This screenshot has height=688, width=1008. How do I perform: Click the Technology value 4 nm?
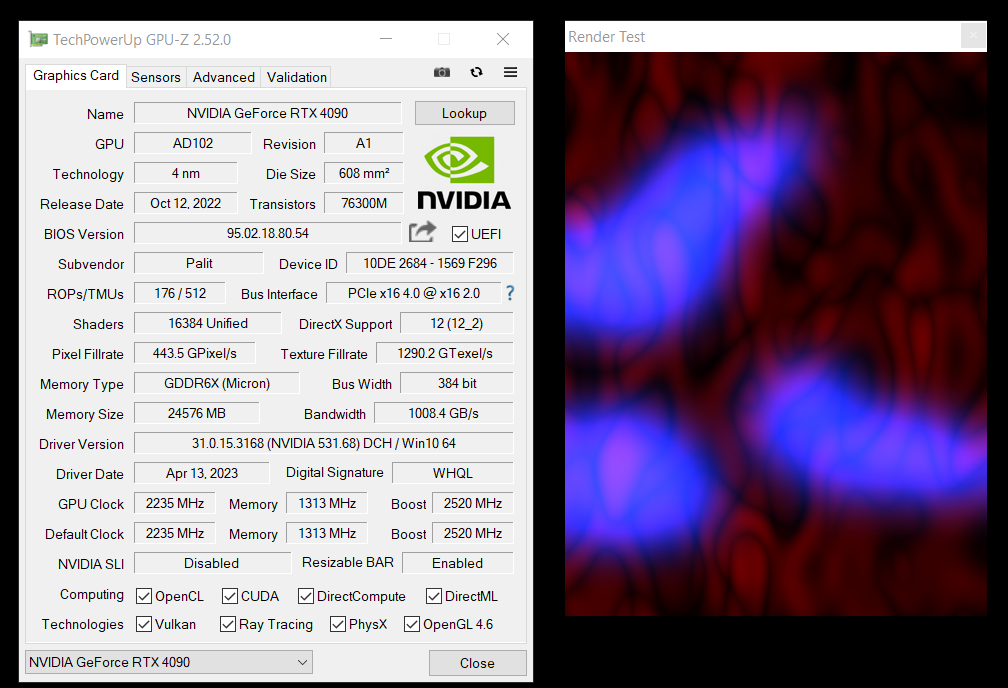[185, 173]
